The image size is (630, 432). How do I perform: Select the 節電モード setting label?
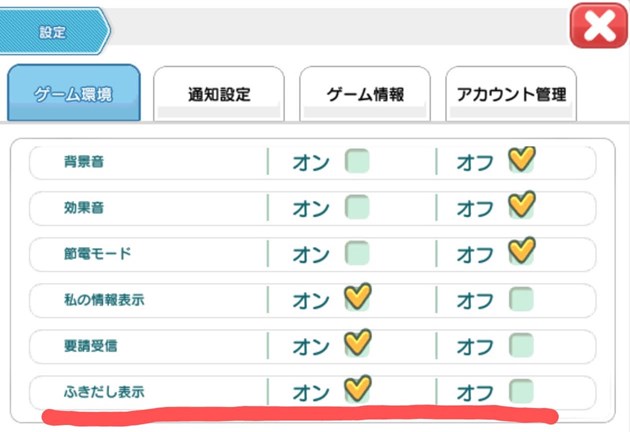coord(95,254)
